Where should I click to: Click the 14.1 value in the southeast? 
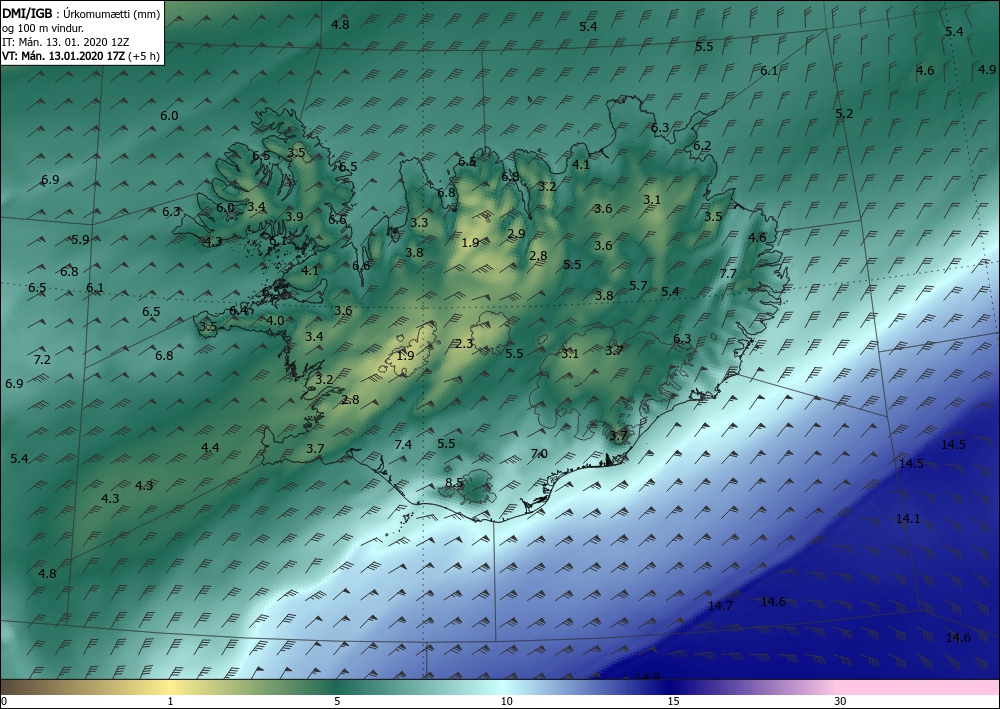click(x=908, y=519)
